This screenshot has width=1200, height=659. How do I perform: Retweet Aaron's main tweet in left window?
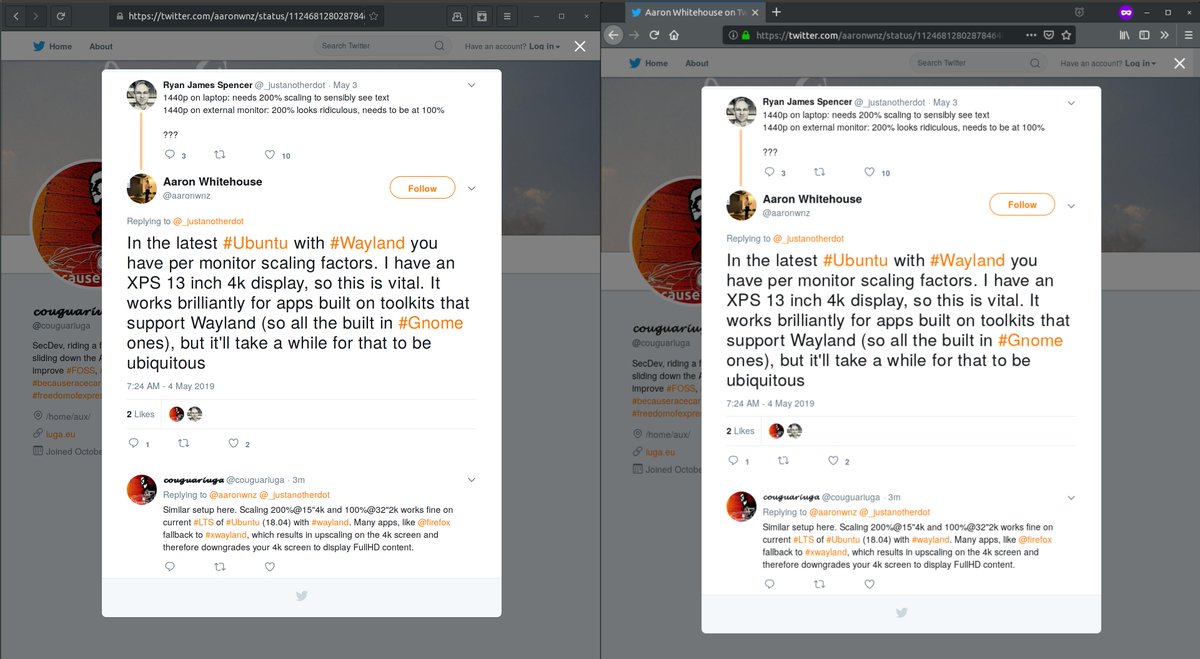tap(183, 443)
